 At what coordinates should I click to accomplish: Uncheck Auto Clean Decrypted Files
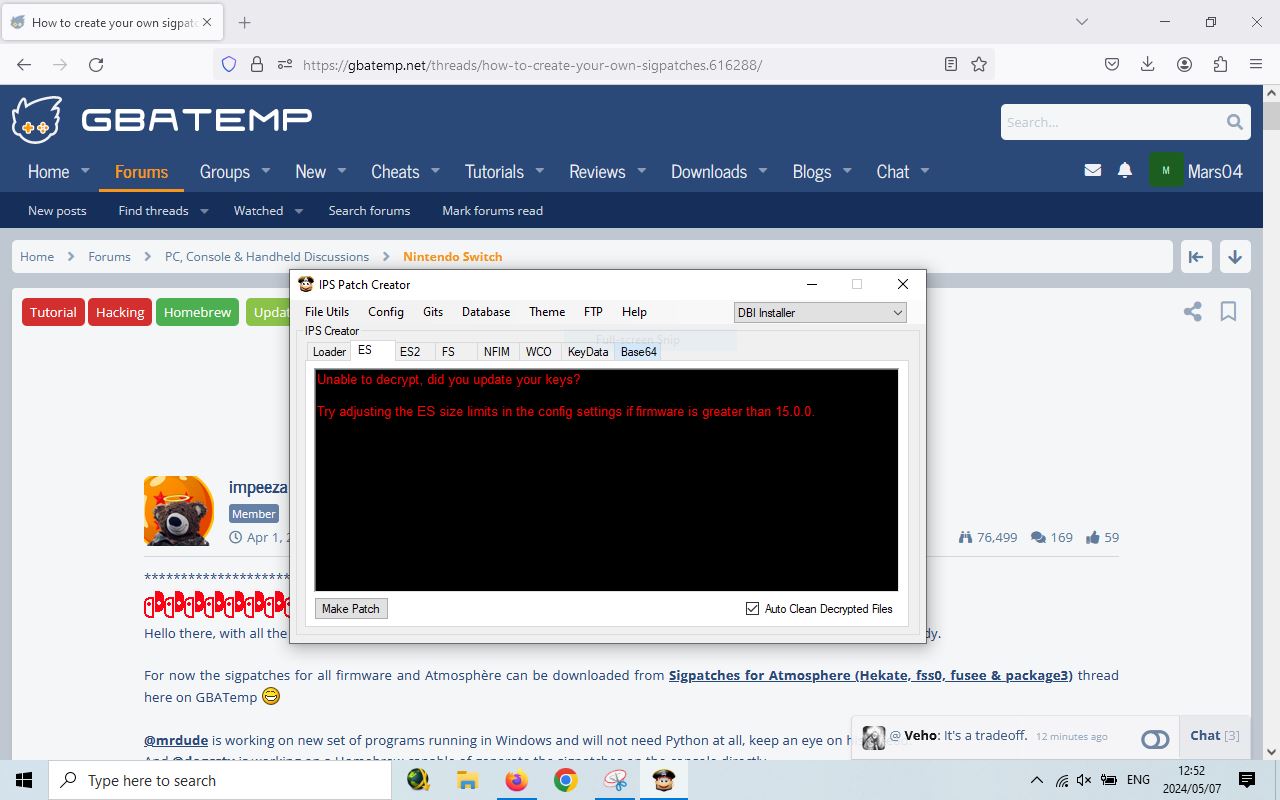click(x=752, y=608)
